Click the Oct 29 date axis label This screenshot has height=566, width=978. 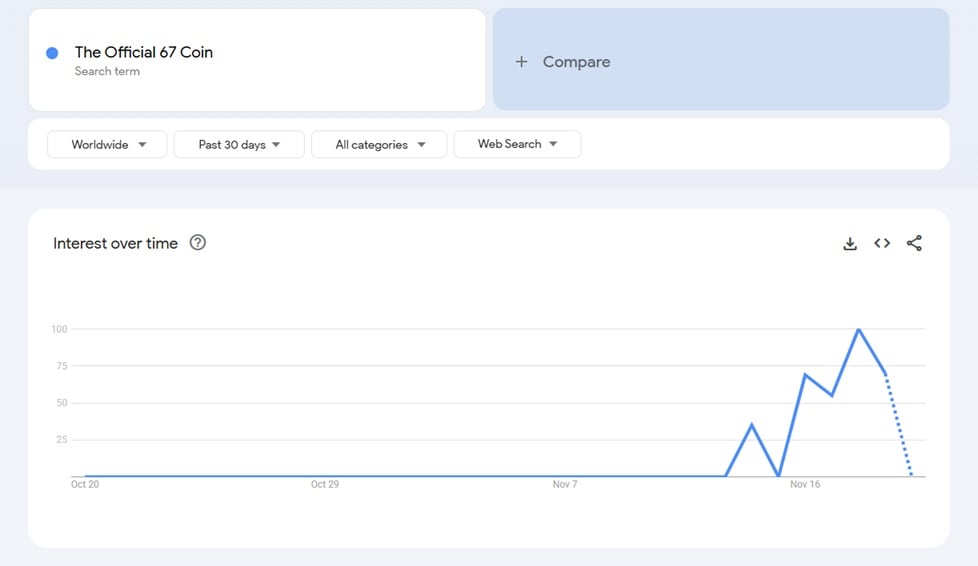pyautogui.click(x=325, y=484)
